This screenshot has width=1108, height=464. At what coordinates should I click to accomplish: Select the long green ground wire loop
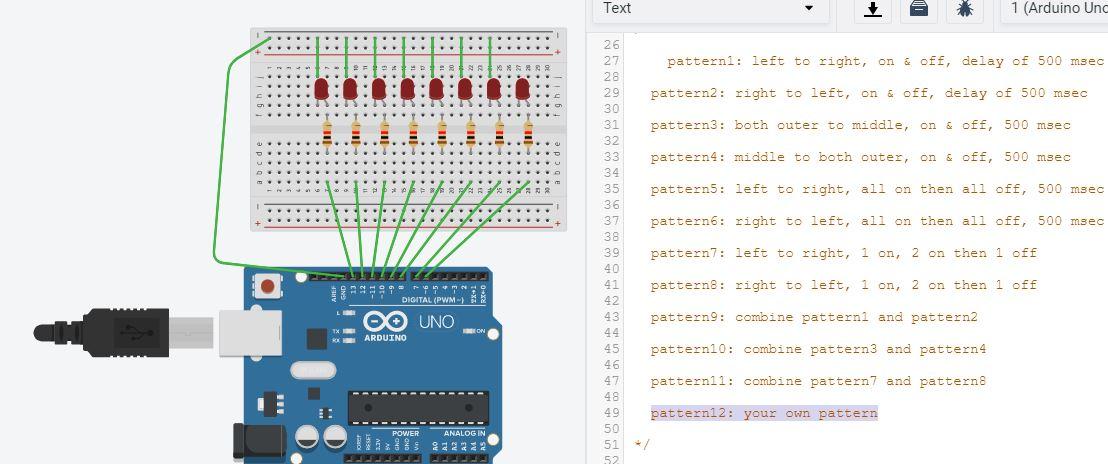coord(221,162)
